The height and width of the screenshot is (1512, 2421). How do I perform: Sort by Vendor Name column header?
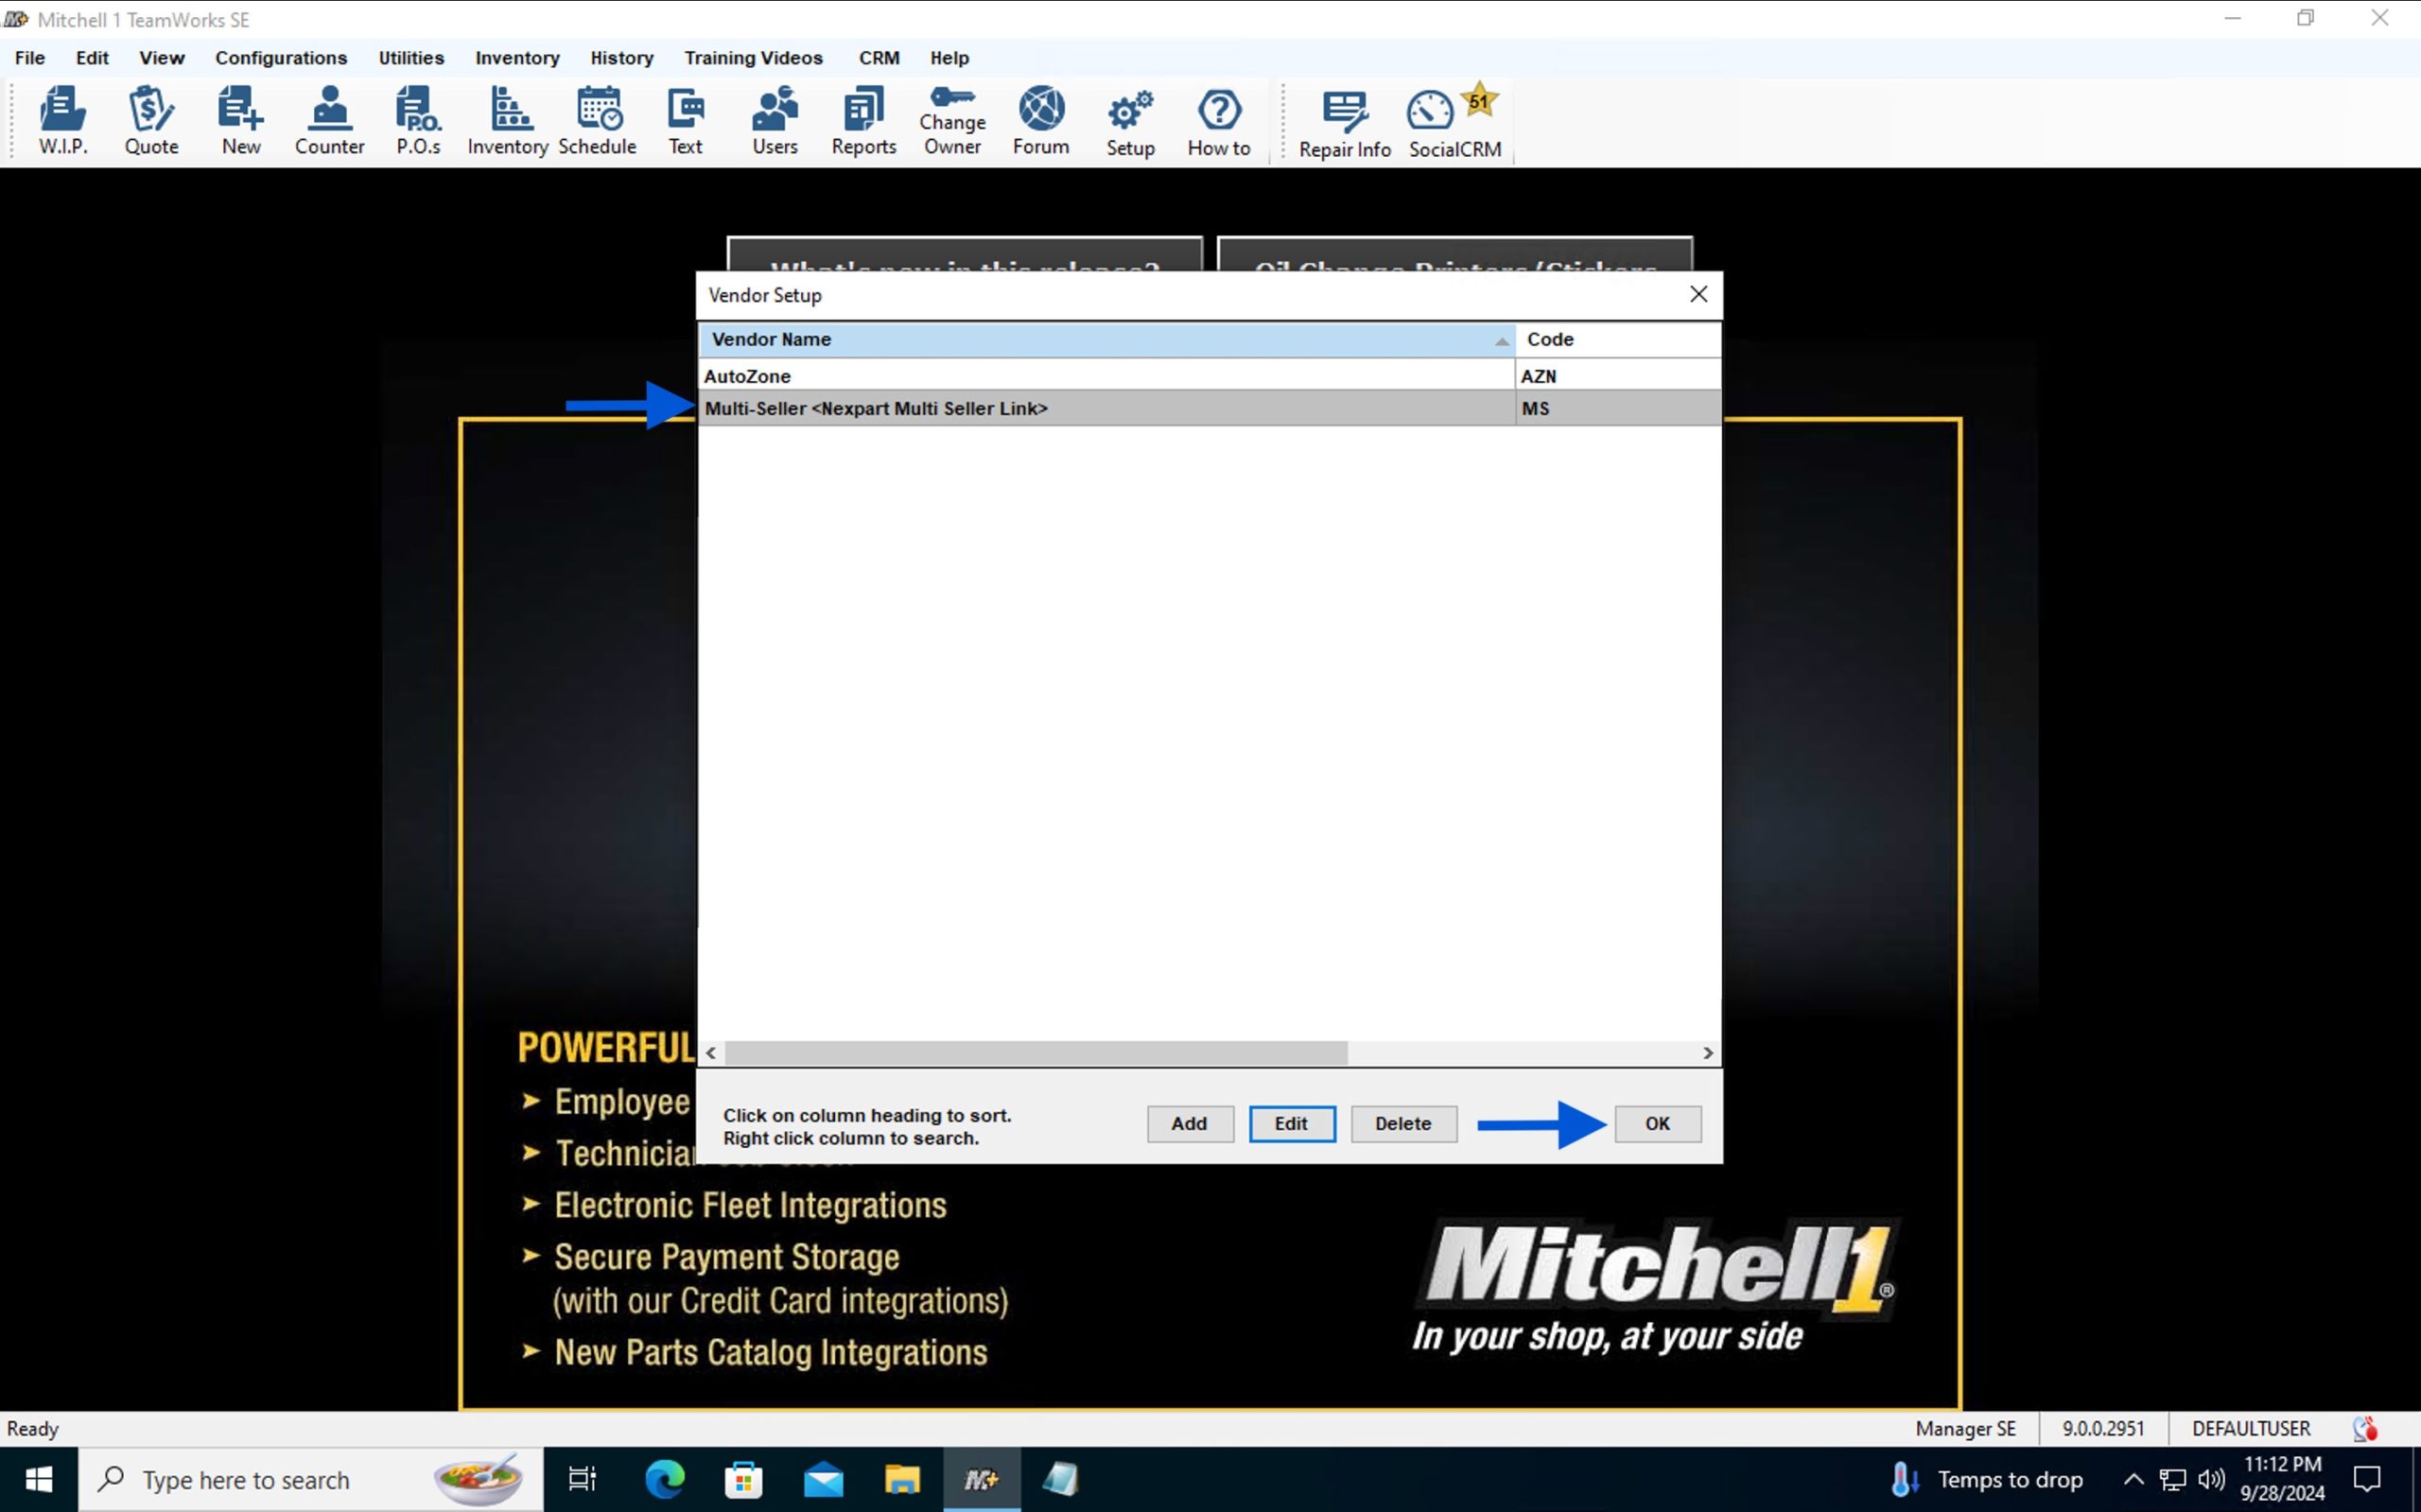point(1107,339)
